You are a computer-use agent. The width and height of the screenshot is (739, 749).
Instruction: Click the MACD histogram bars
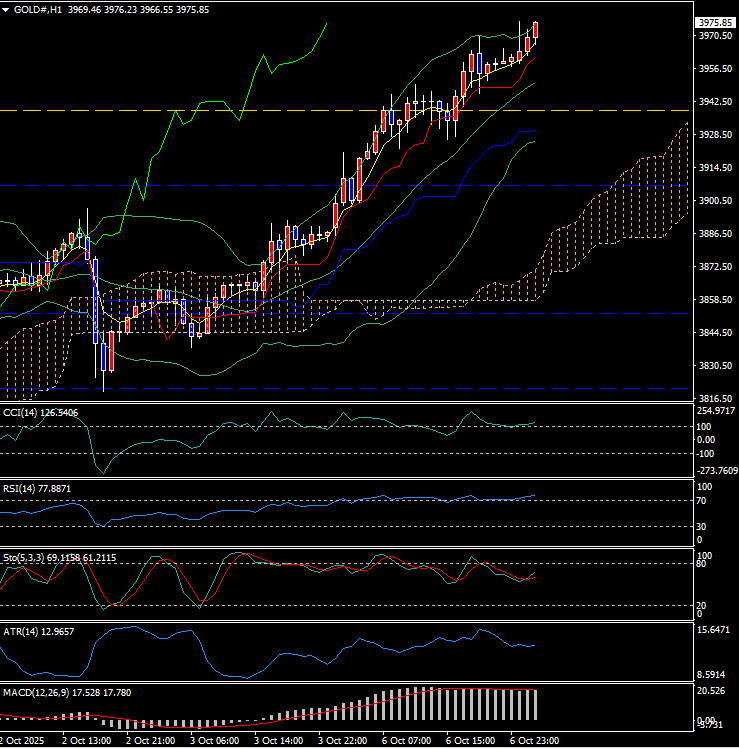[x=450, y=704]
